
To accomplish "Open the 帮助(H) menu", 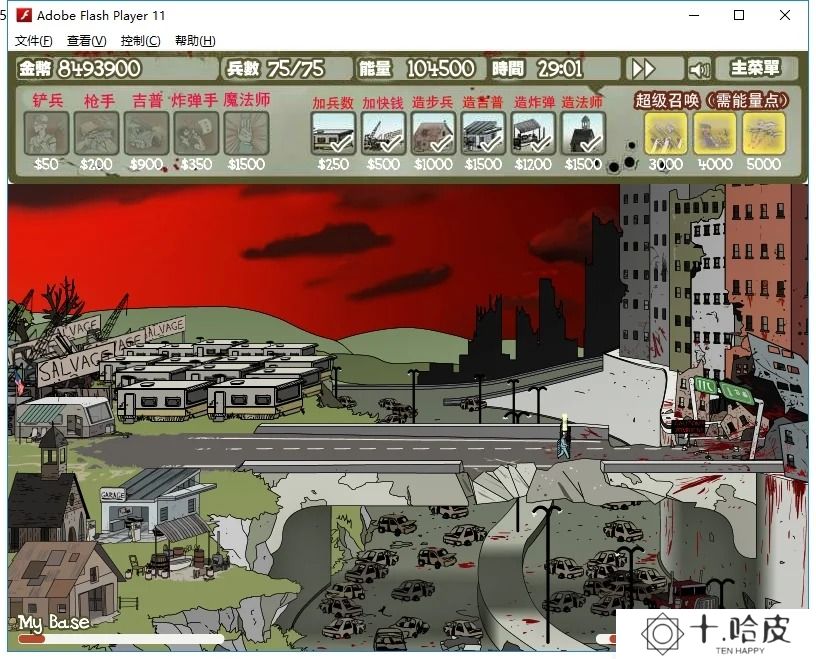I will point(195,41).
